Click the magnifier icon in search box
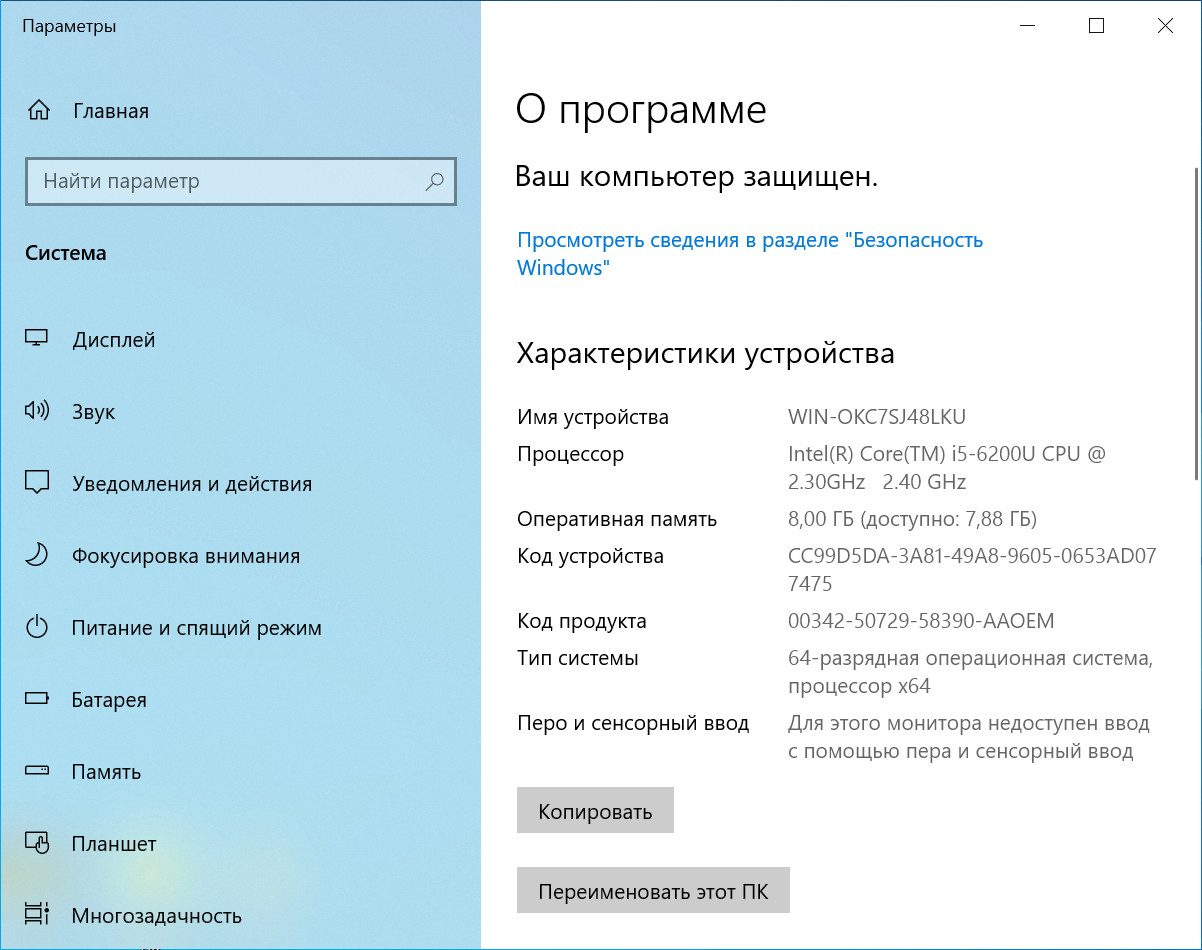 click(434, 182)
